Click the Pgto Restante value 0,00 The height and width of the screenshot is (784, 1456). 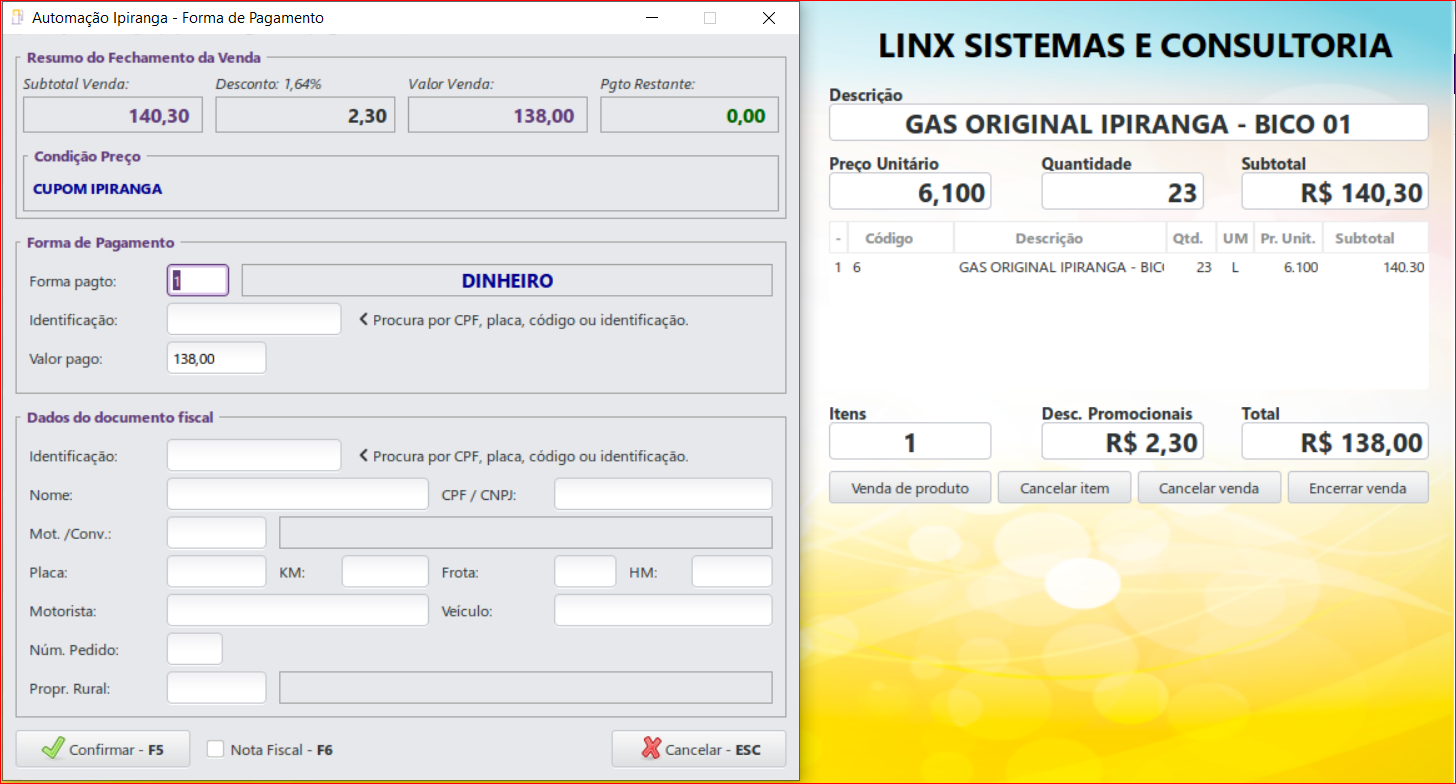click(689, 116)
